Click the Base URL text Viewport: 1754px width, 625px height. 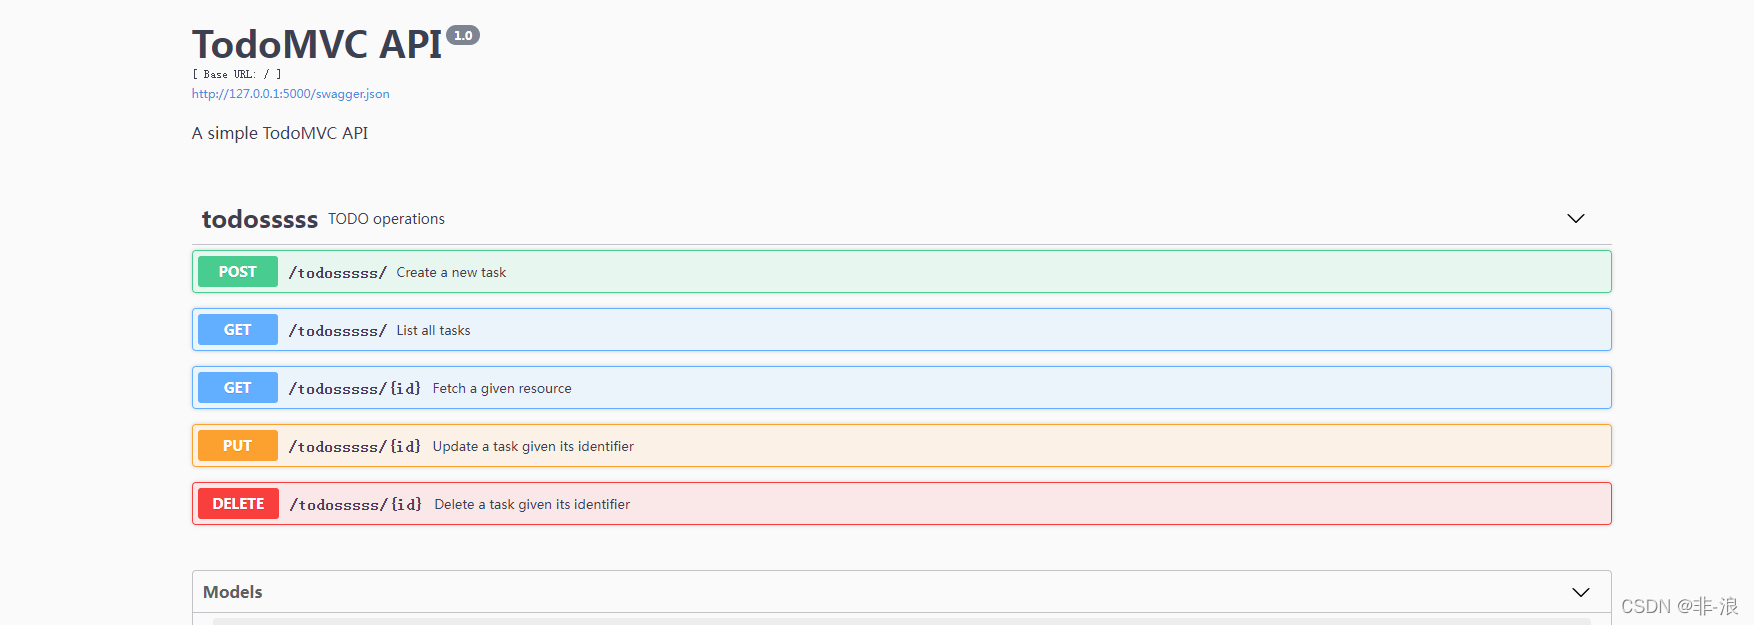tap(237, 74)
